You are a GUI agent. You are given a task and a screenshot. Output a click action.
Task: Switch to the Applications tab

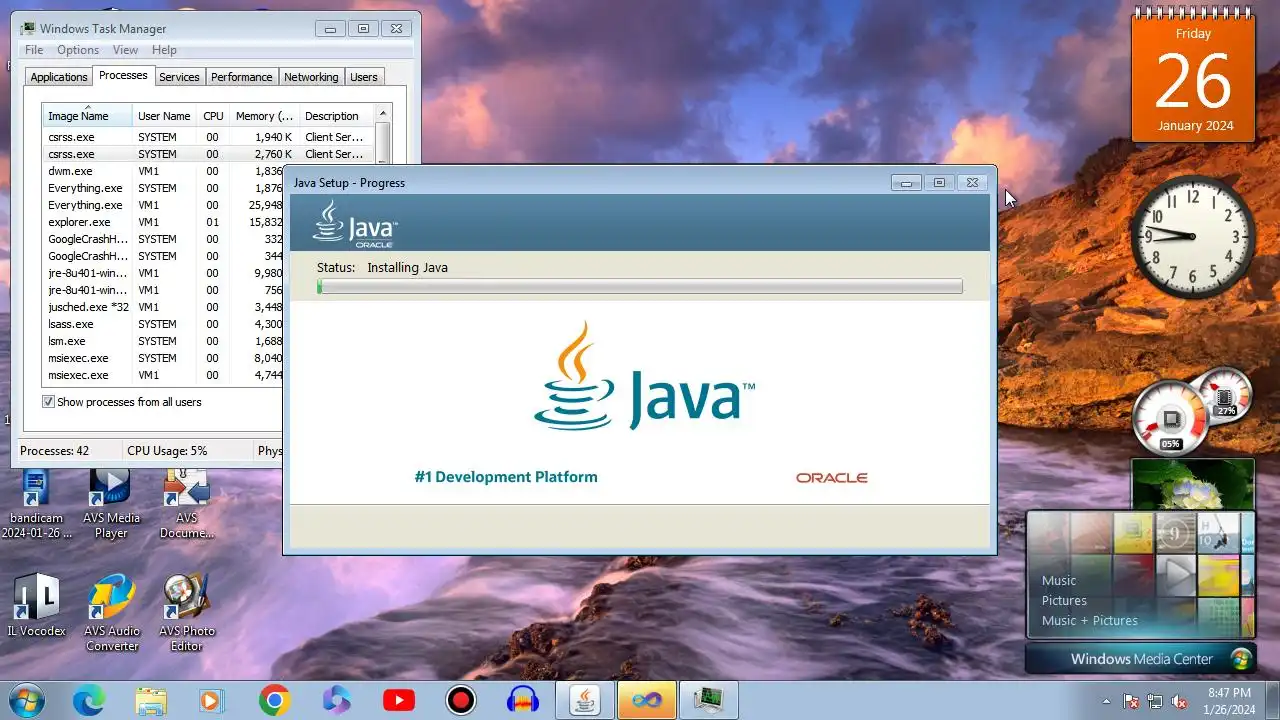tap(59, 77)
